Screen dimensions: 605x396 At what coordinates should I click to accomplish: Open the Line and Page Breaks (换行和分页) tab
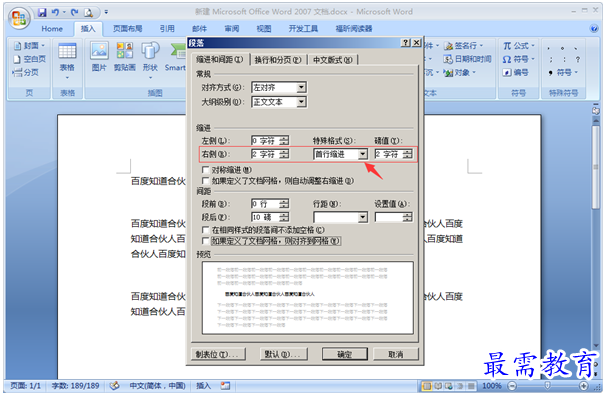[278, 60]
